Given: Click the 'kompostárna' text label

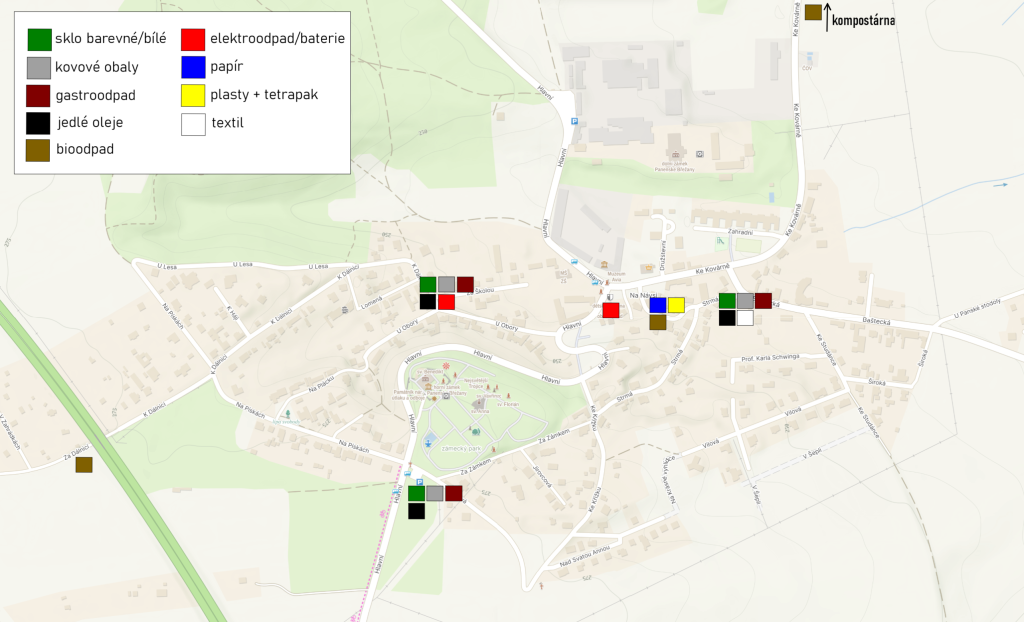Looking at the screenshot, I should [x=864, y=20].
